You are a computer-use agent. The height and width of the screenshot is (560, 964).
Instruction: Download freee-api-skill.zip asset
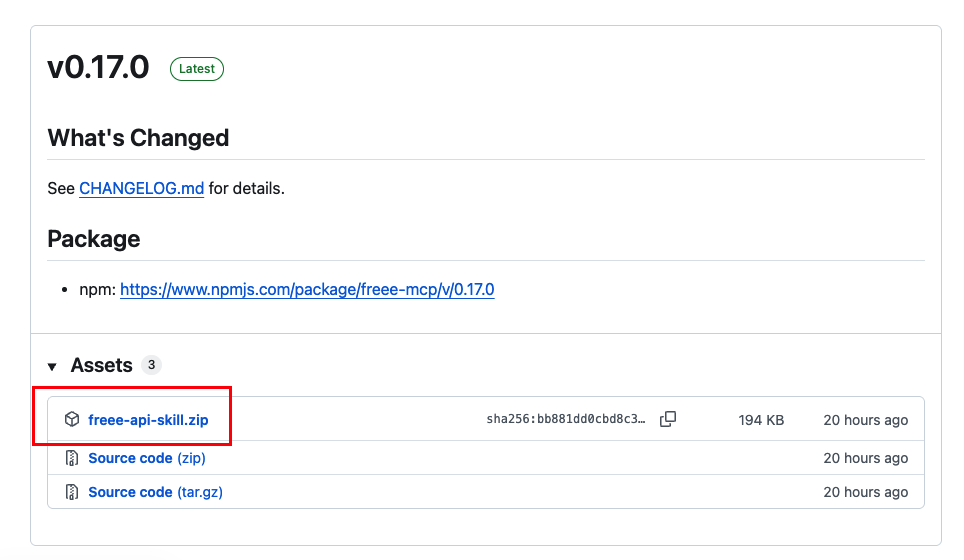point(148,420)
